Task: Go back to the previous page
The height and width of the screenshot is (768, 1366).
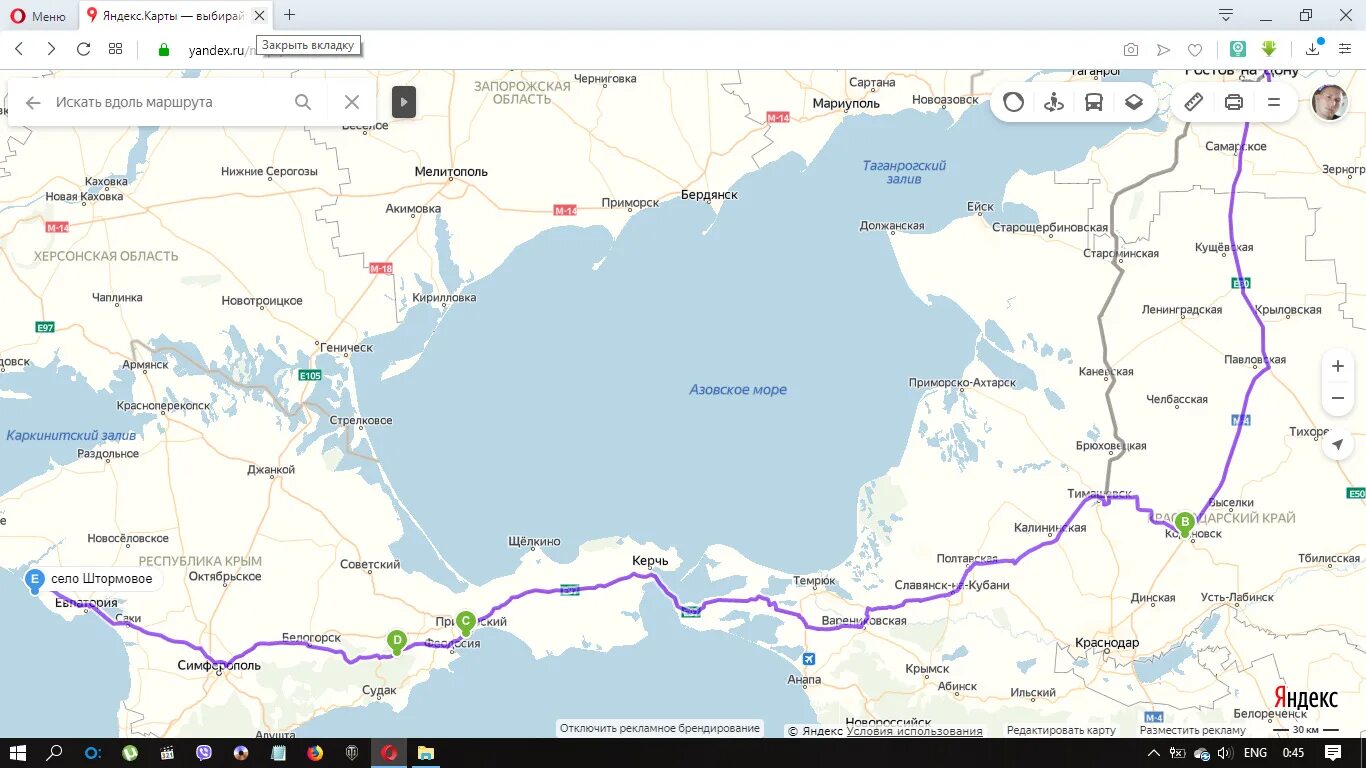Action: pos(19,49)
